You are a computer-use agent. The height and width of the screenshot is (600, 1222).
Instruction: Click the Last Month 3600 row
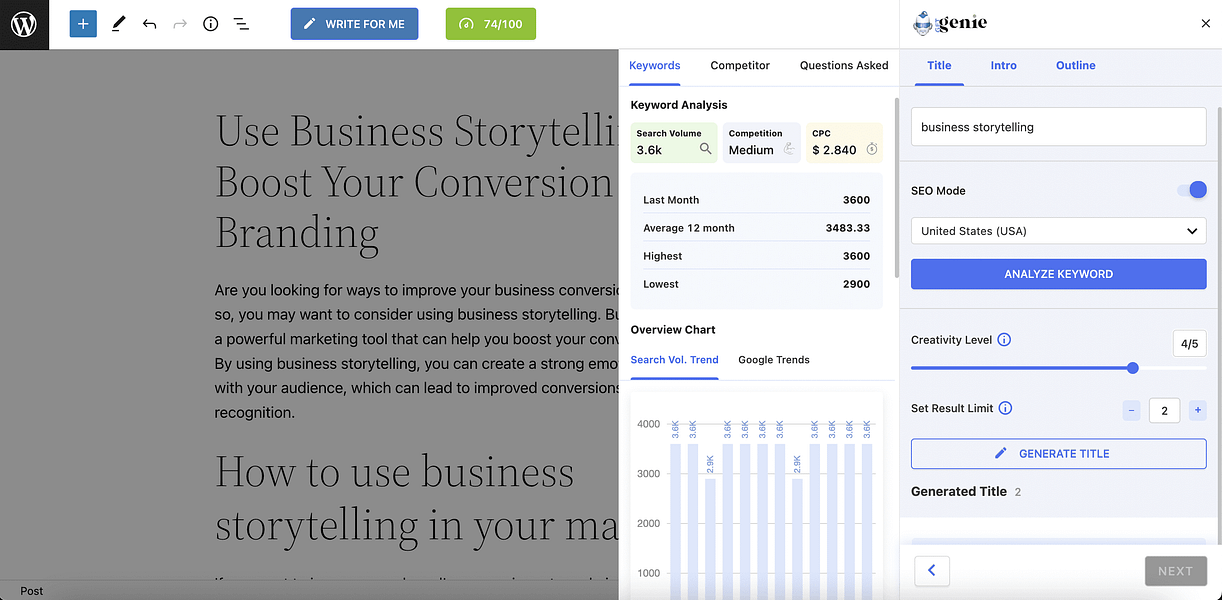[x=757, y=200]
